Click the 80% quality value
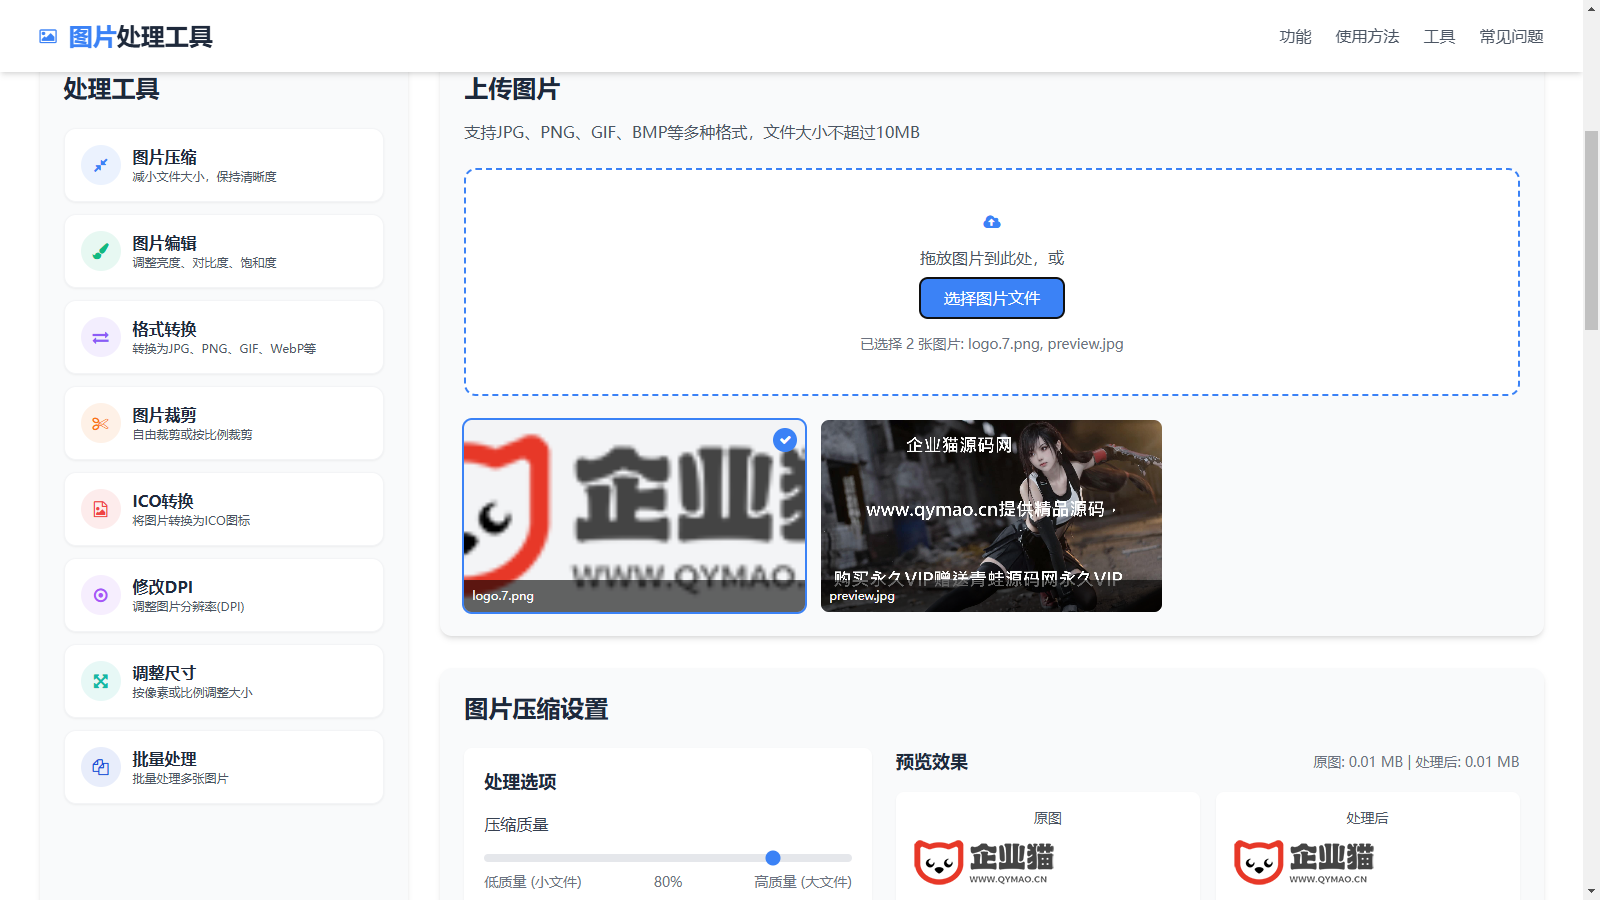The image size is (1600, 900). 668,882
